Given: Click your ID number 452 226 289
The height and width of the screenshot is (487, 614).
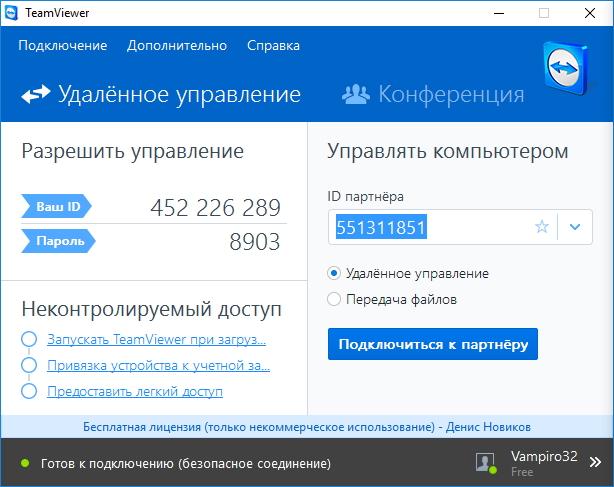Looking at the screenshot, I should click(x=215, y=207).
